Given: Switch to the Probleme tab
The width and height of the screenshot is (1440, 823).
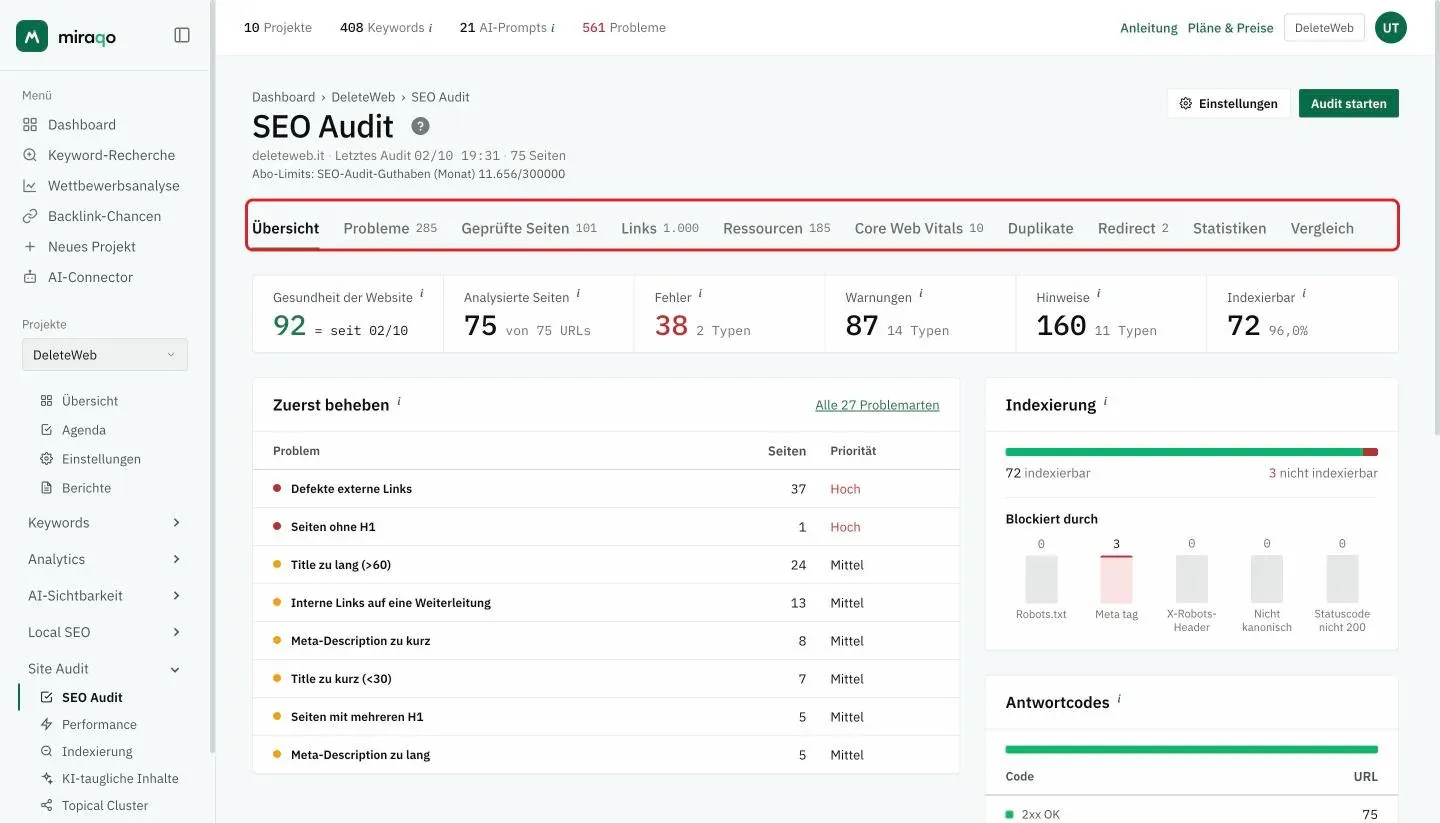Looking at the screenshot, I should coord(390,228).
